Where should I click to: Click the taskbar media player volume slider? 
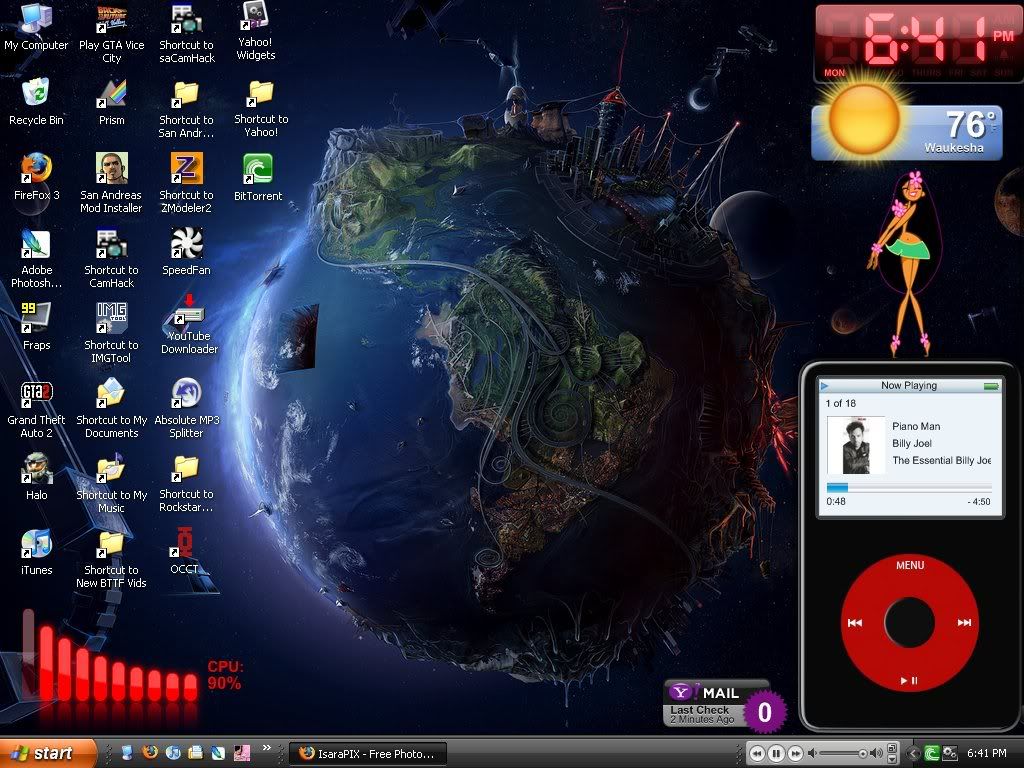point(843,753)
